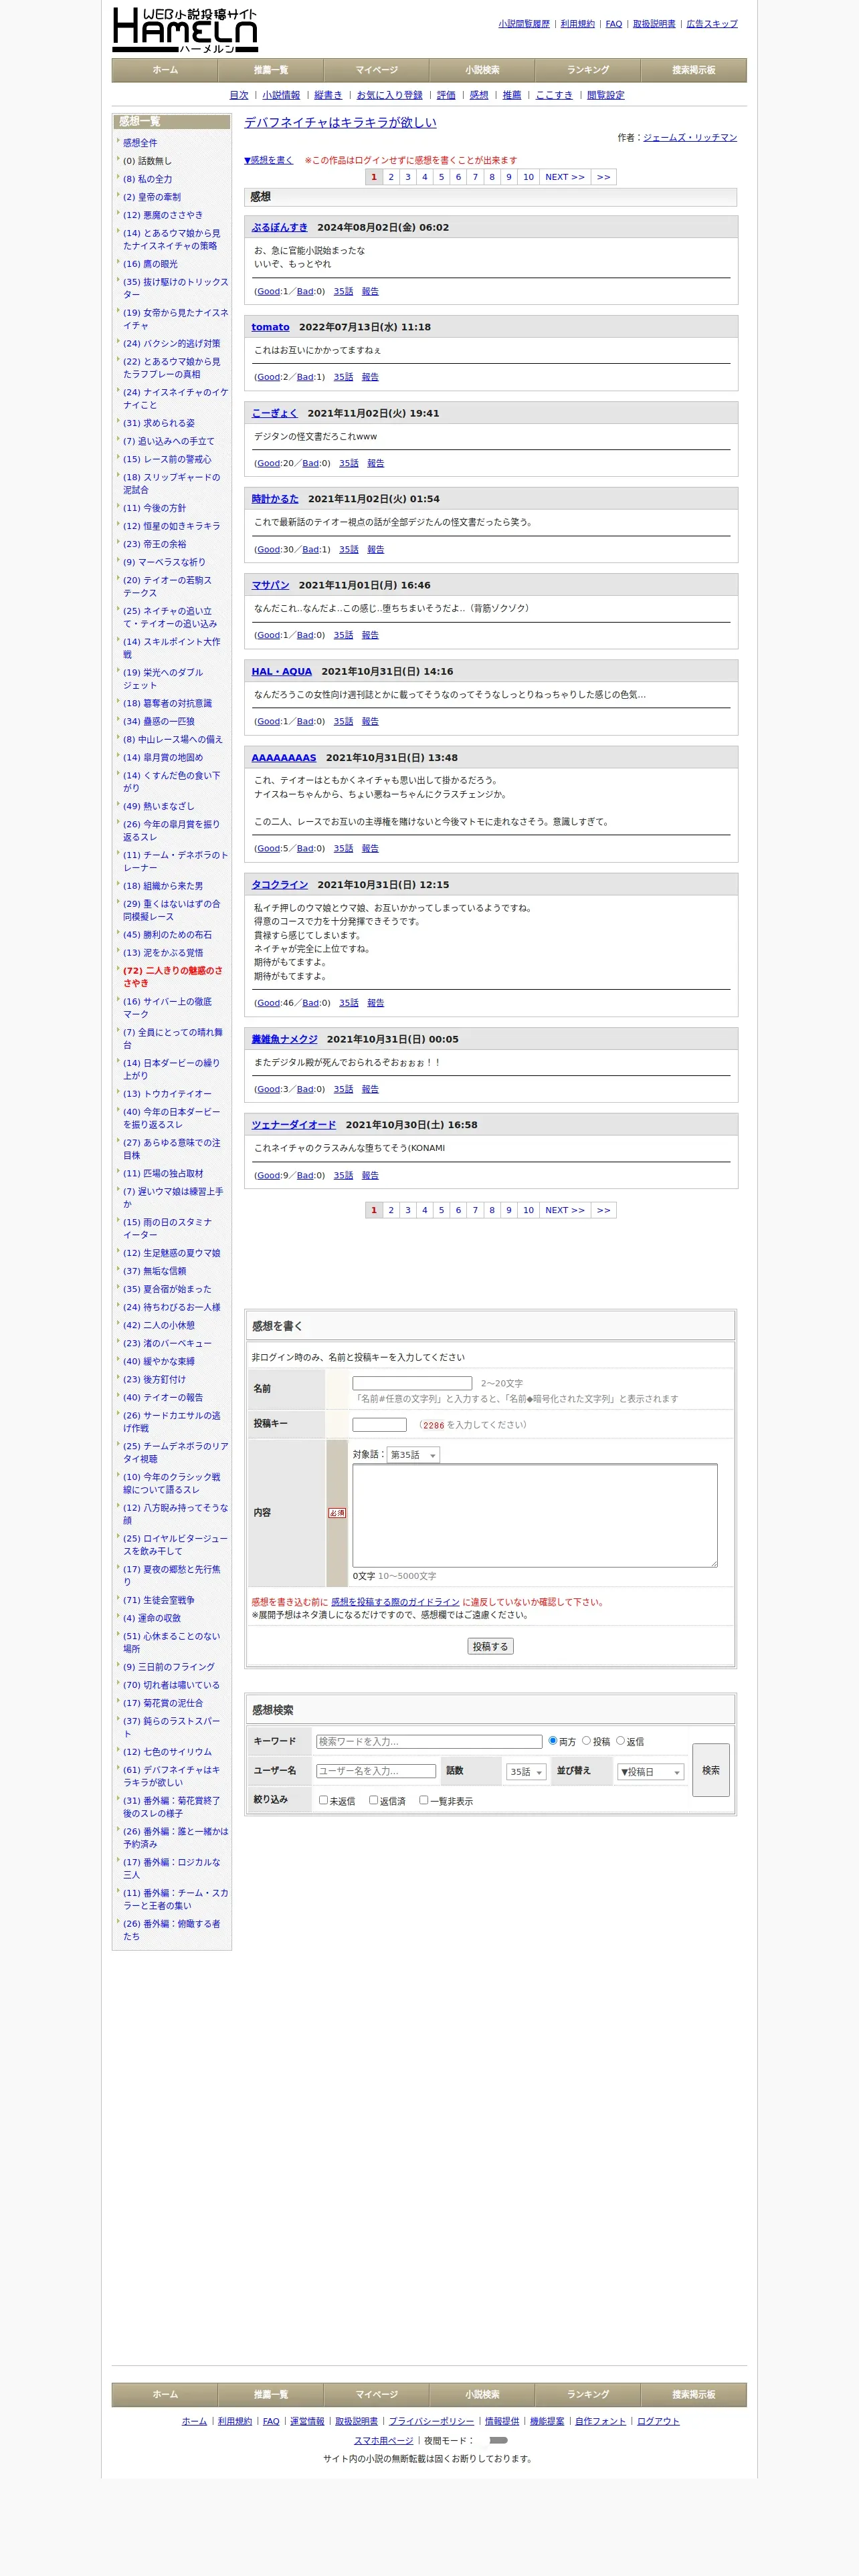Click Good on tomato's comment

click(269, 377)
